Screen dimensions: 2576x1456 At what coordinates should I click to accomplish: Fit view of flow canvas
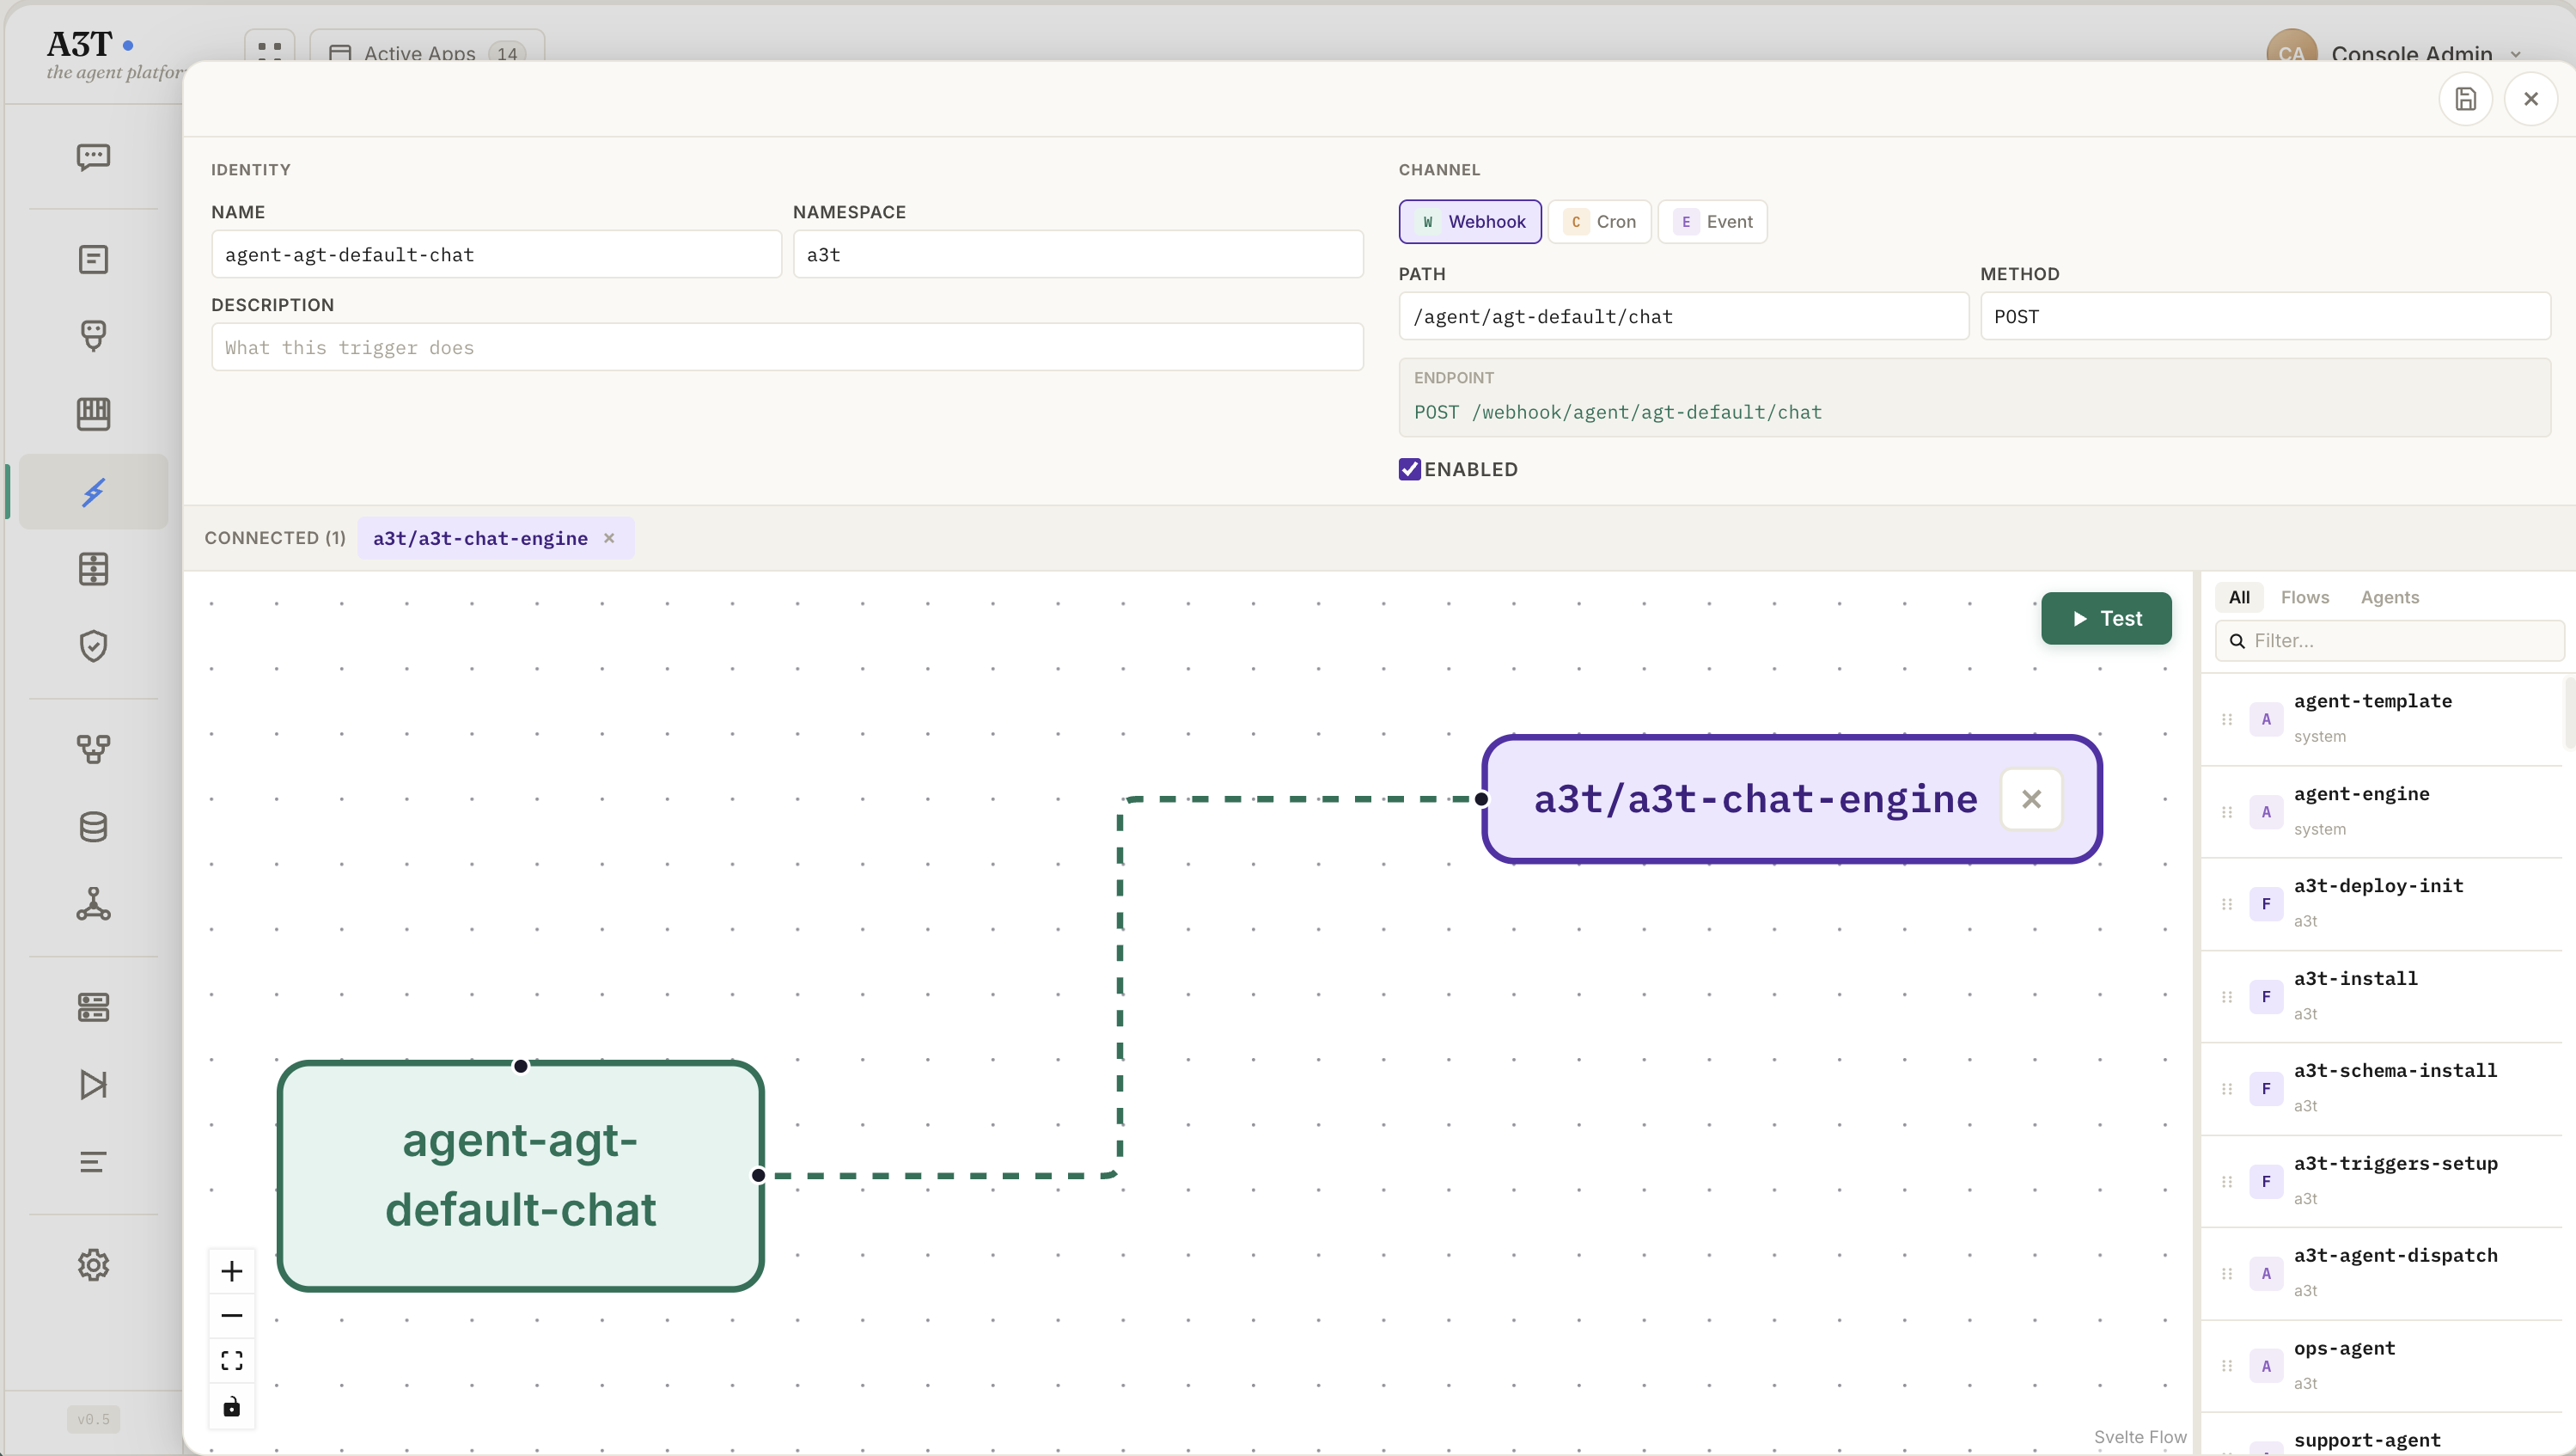(x=232, y=1361)
